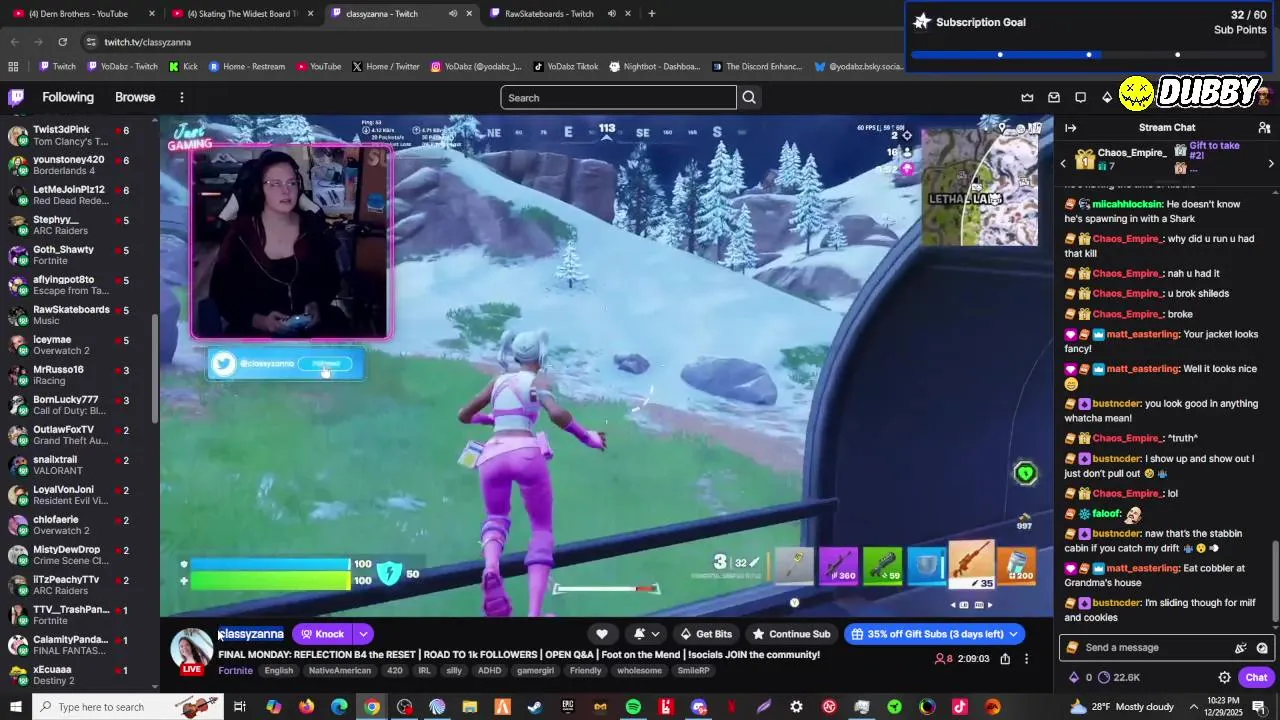Open the notifications chat-bubble icon

point(1080,97)
